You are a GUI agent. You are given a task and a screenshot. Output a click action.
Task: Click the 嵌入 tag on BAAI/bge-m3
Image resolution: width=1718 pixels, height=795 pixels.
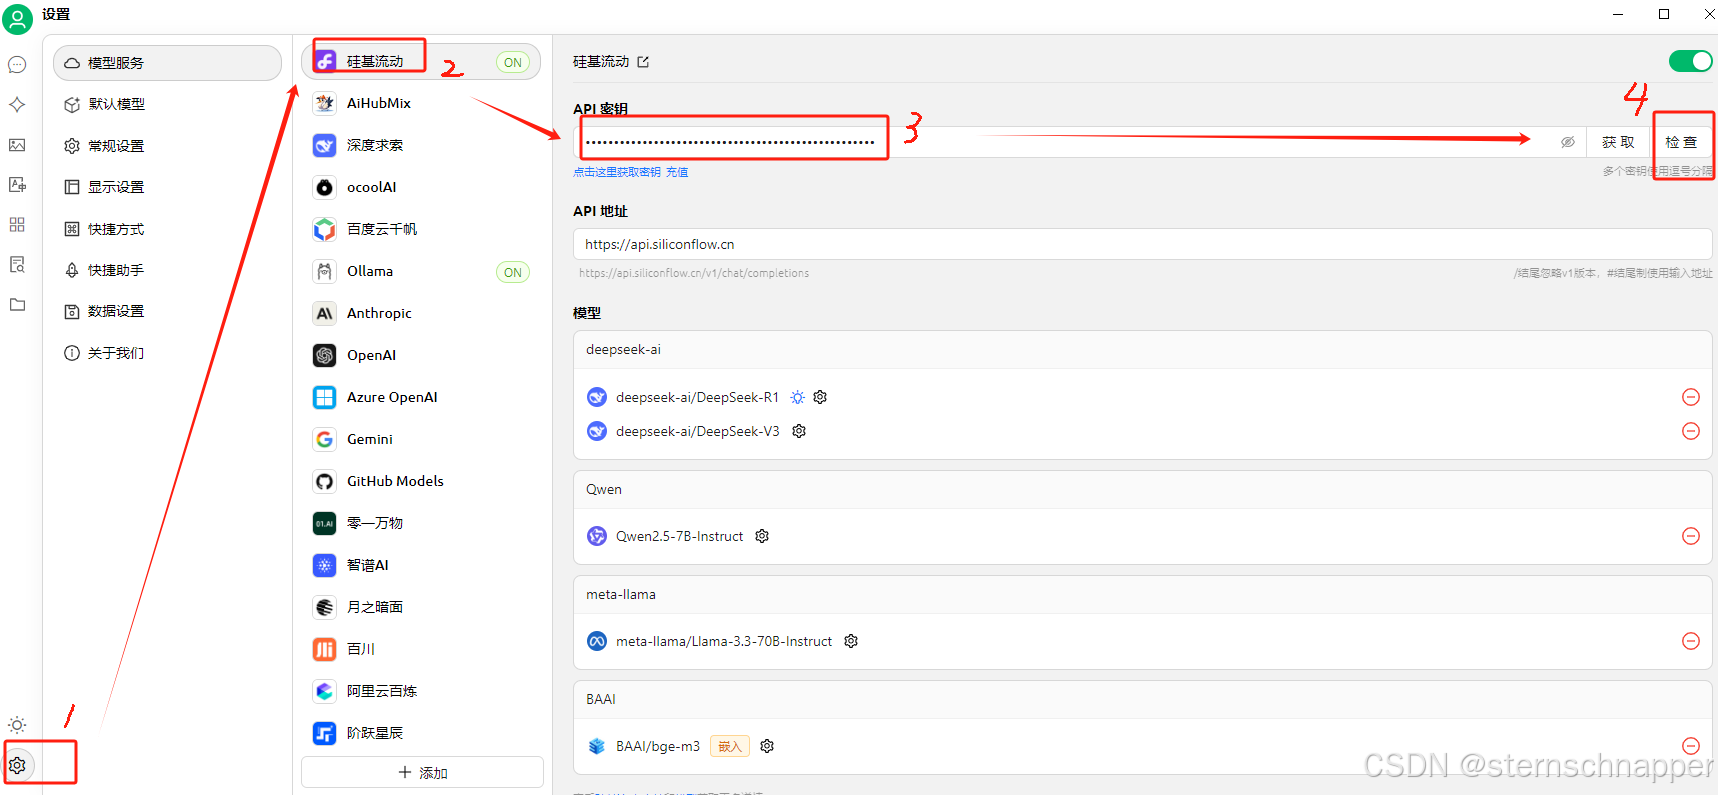tap(730, 746)
